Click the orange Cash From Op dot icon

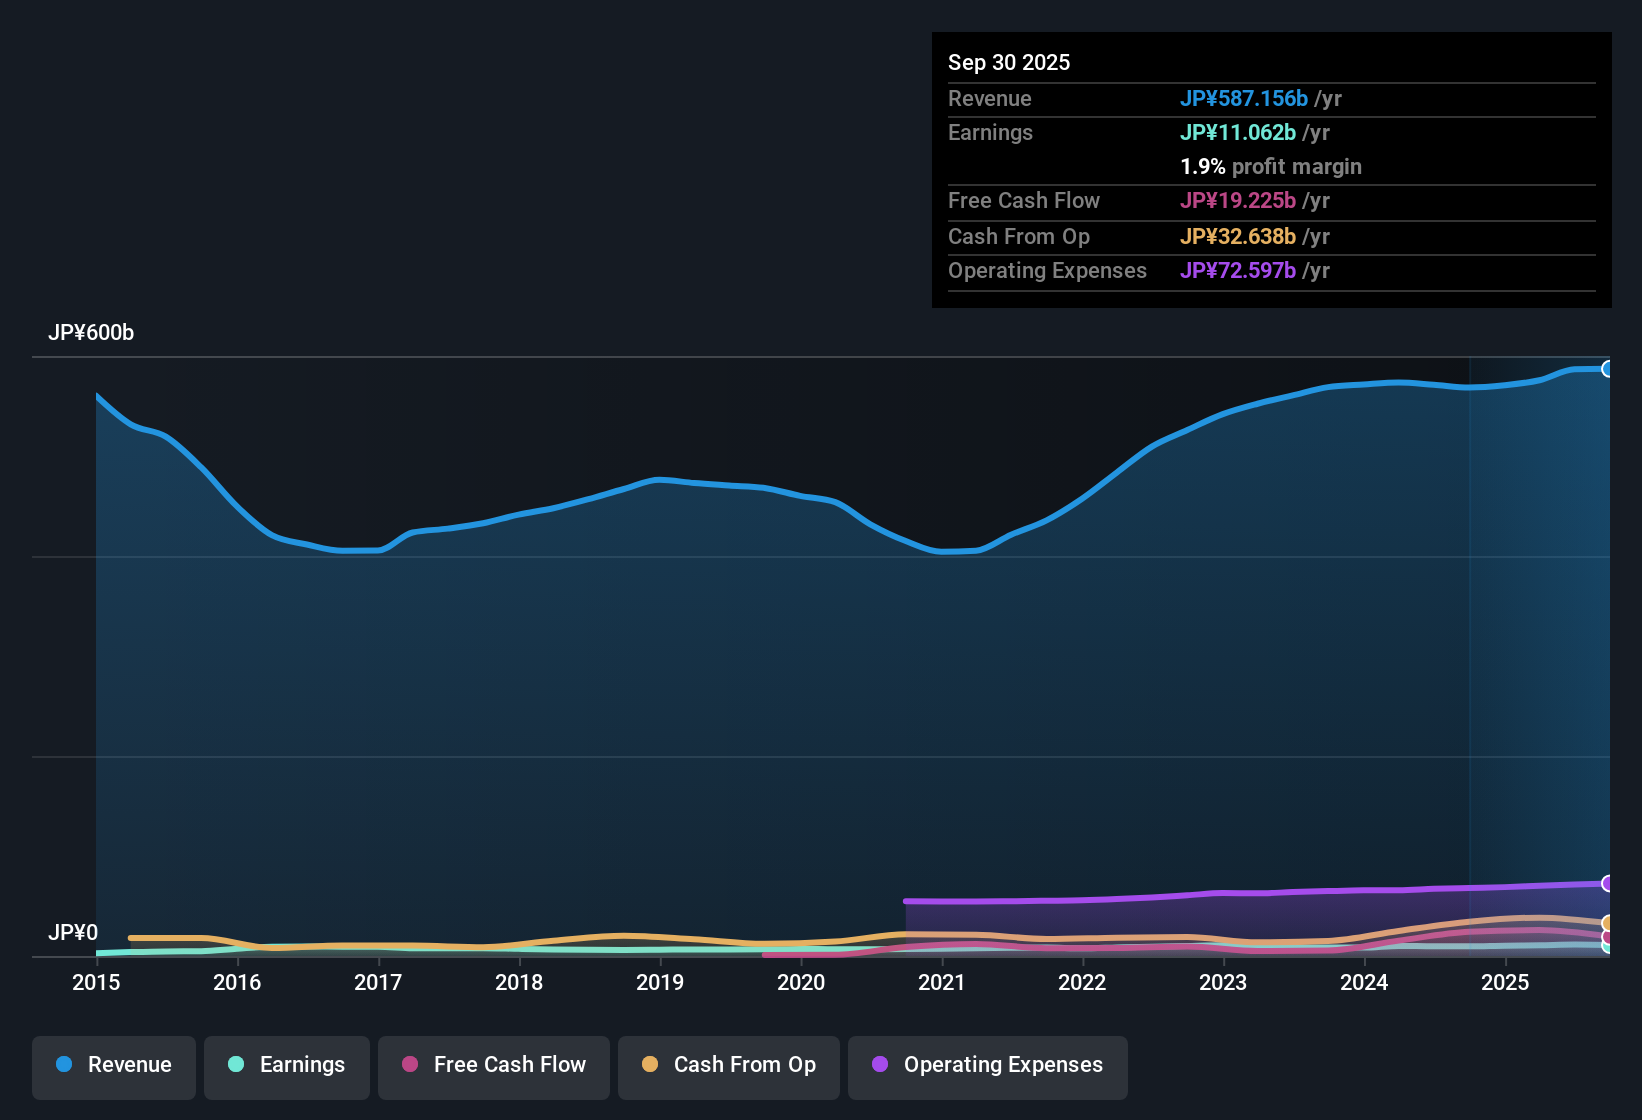coord(650,1065)
